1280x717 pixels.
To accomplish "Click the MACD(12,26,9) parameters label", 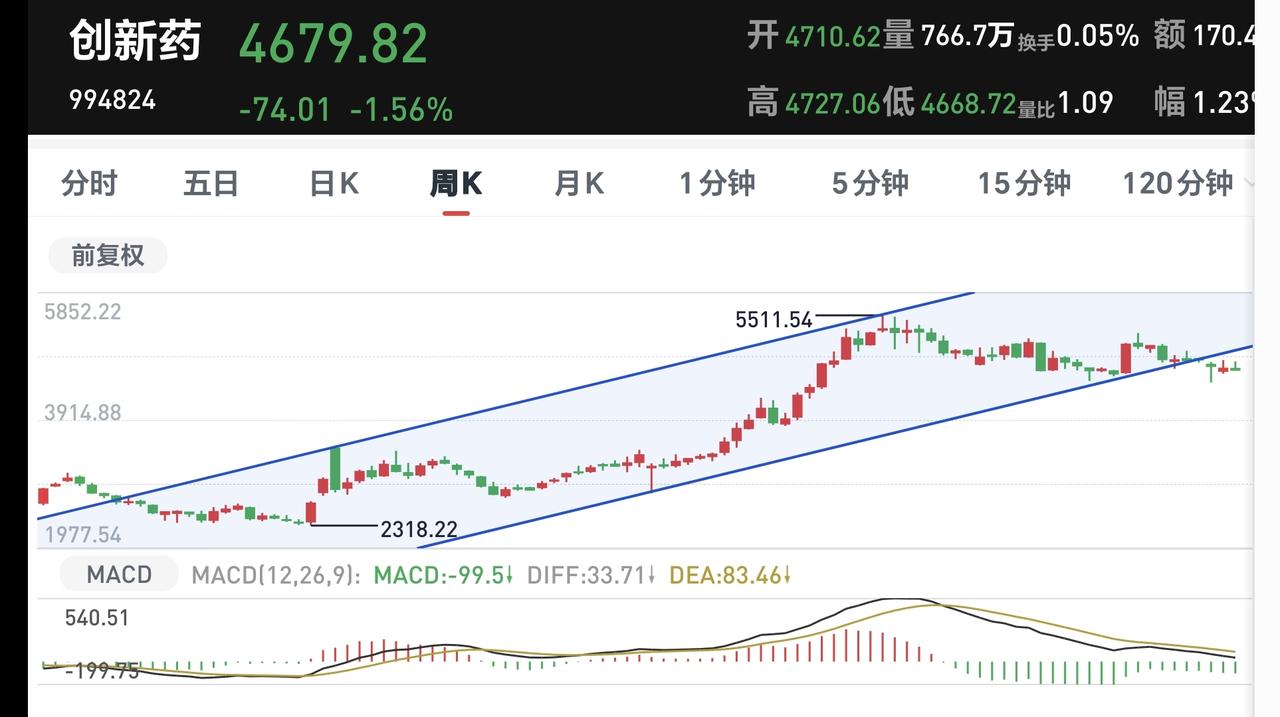I will pyautogui.click(x=275, y=575).
